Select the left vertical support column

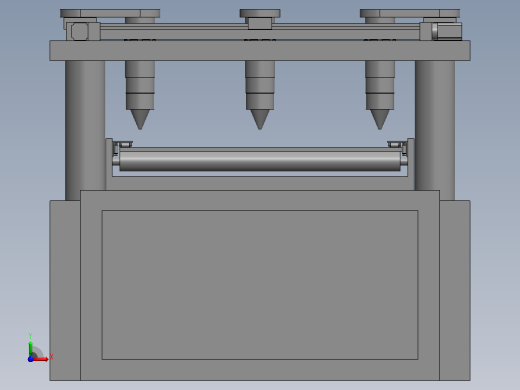(85, 130)
